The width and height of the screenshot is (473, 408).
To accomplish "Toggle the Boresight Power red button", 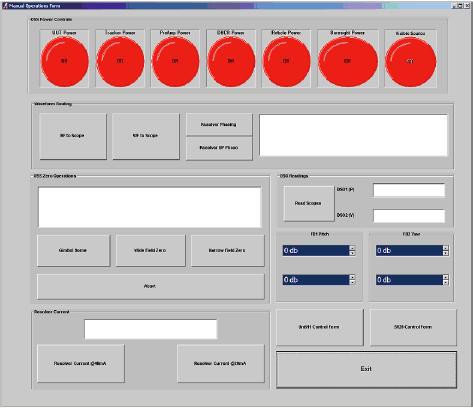I will [348, 61].
